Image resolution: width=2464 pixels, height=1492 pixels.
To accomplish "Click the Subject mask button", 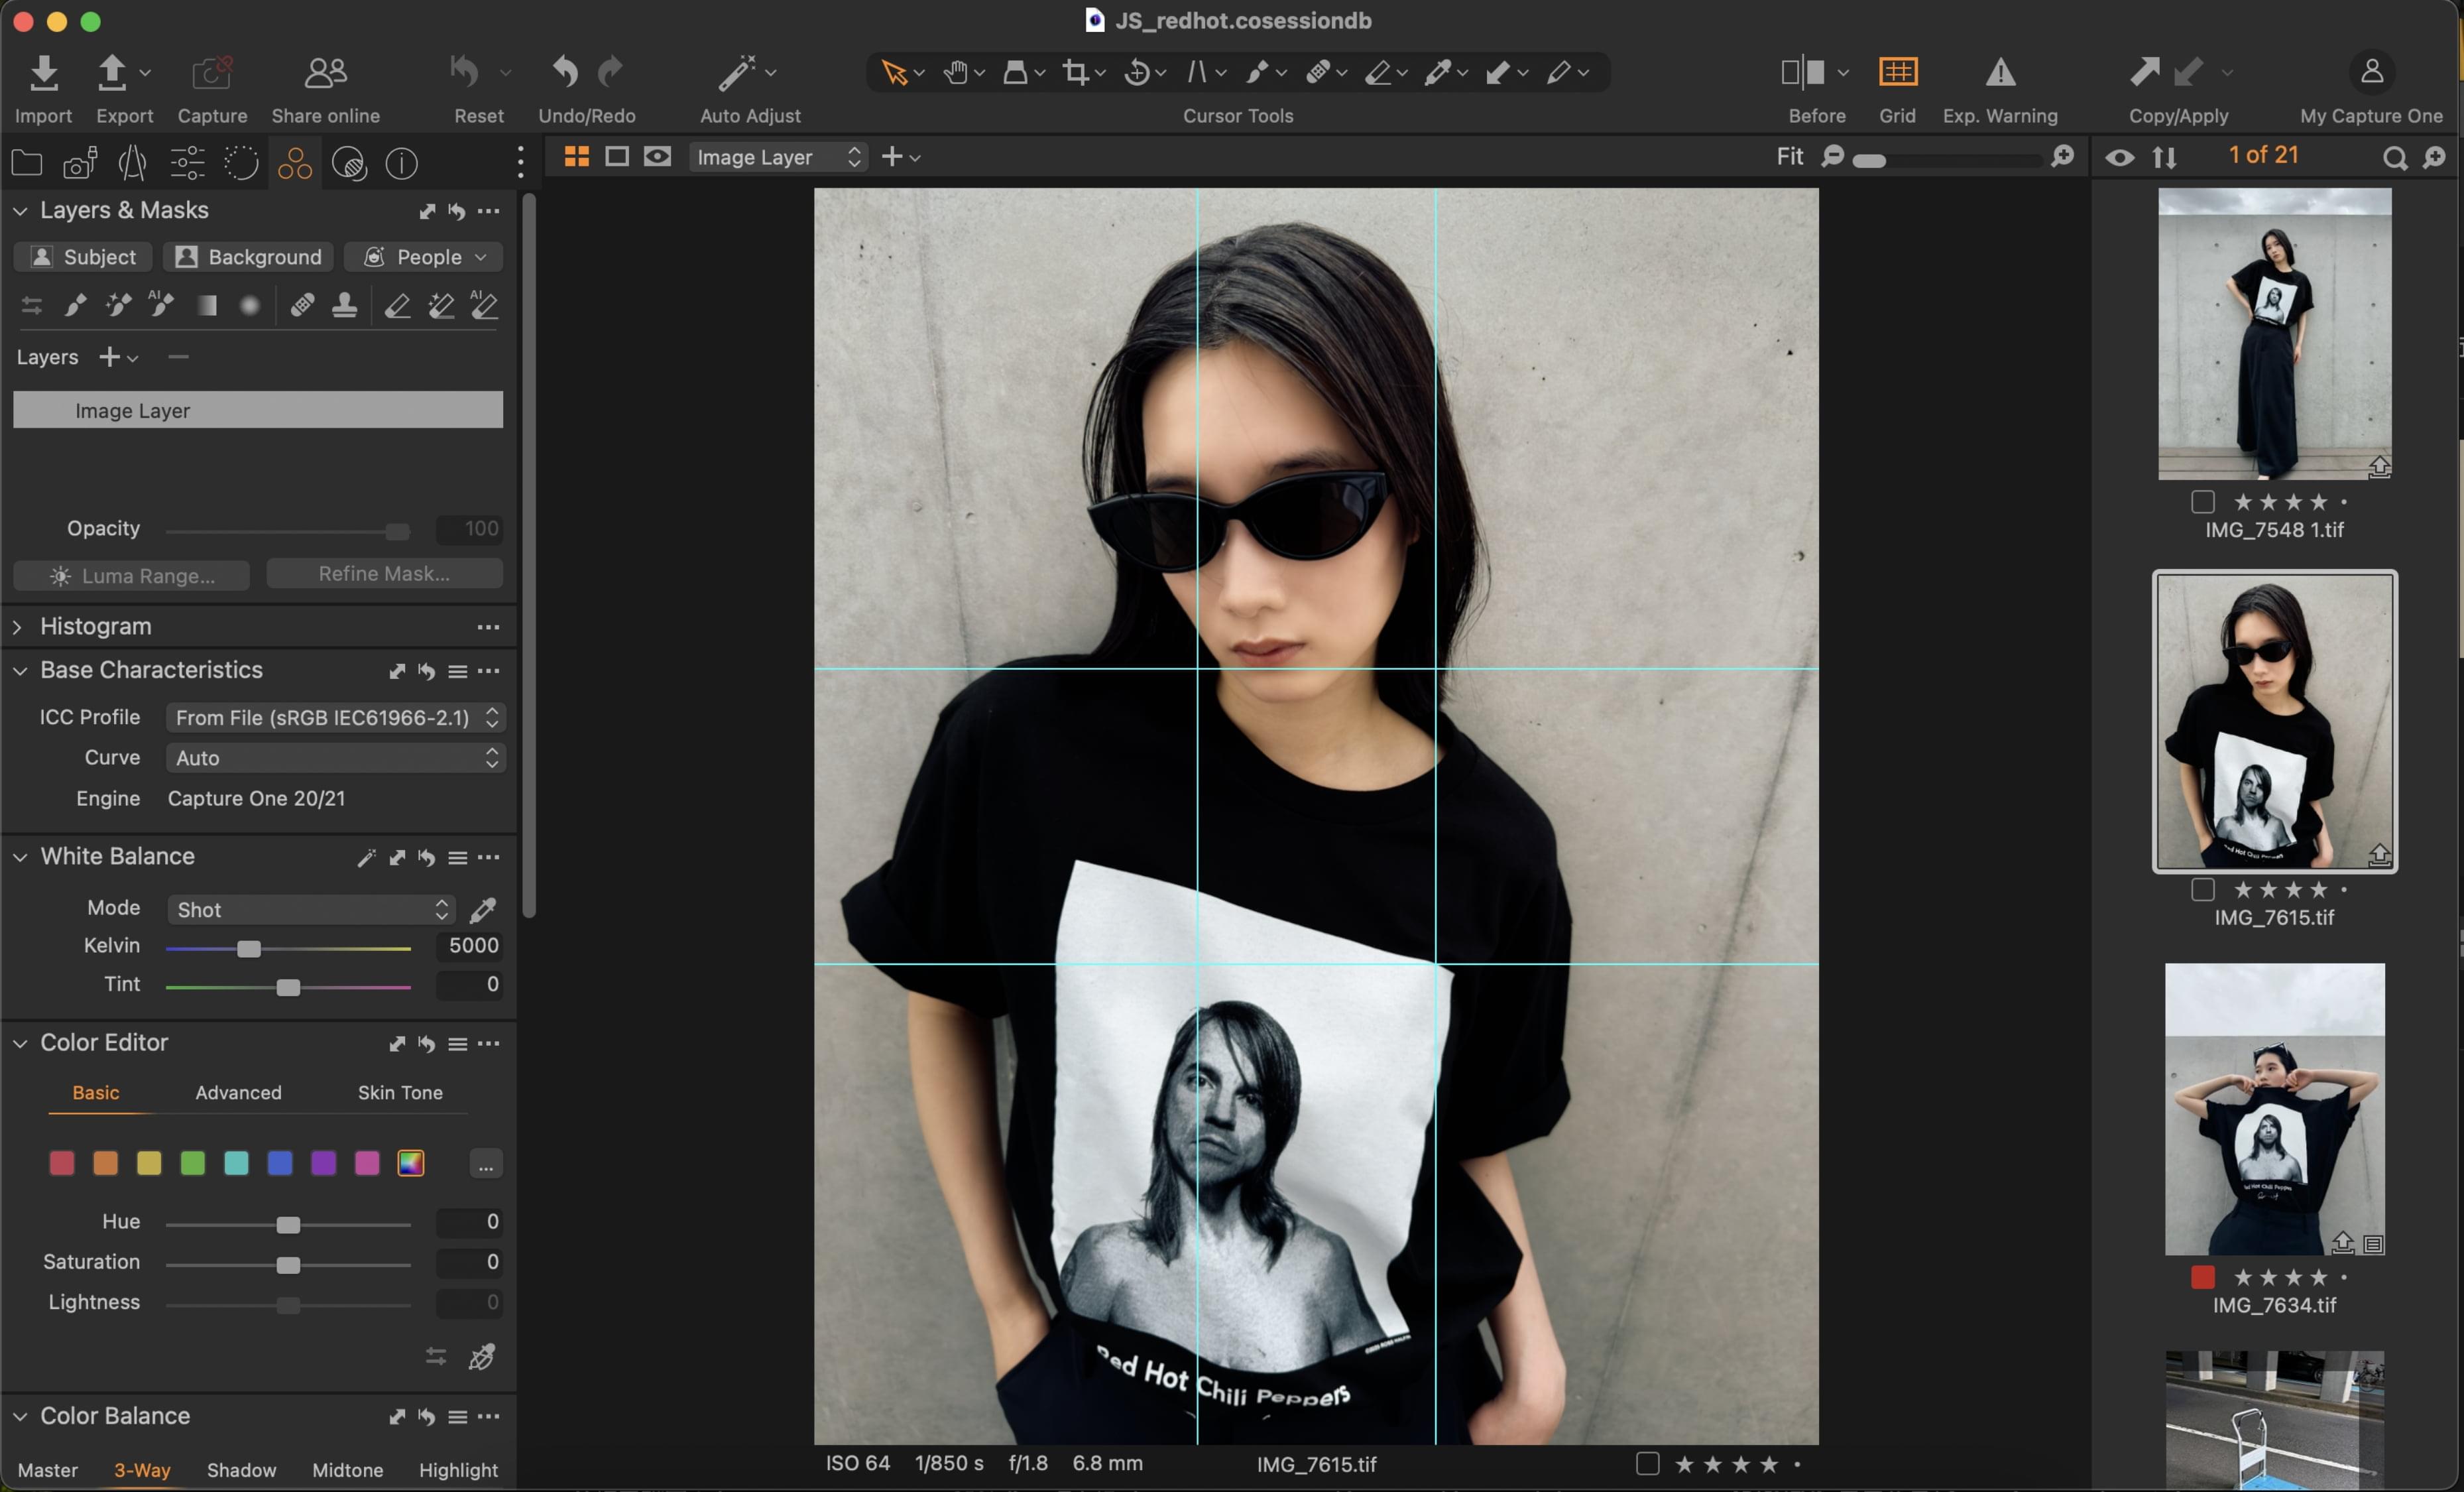I will pos(83,257).
